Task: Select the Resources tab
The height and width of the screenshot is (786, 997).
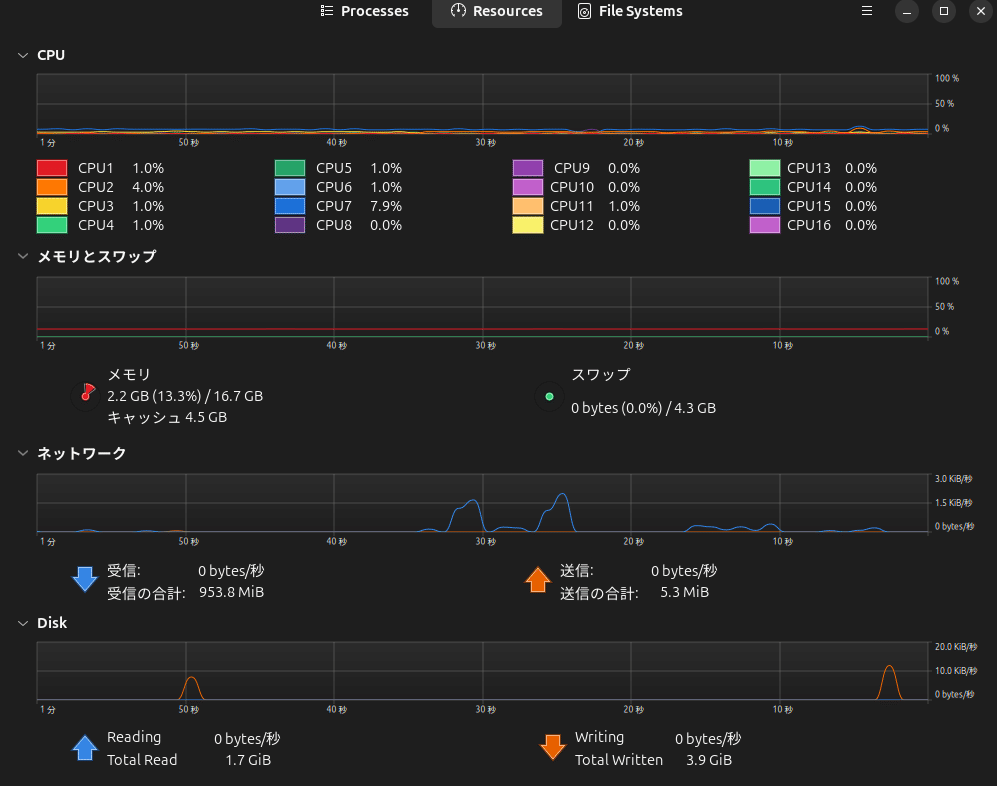Action: tap(497, 11)
